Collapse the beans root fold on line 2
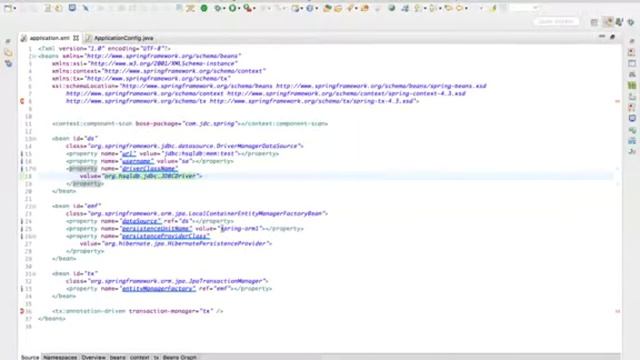Viewport: 640px width, 360px height. click(x=34, y=56)
